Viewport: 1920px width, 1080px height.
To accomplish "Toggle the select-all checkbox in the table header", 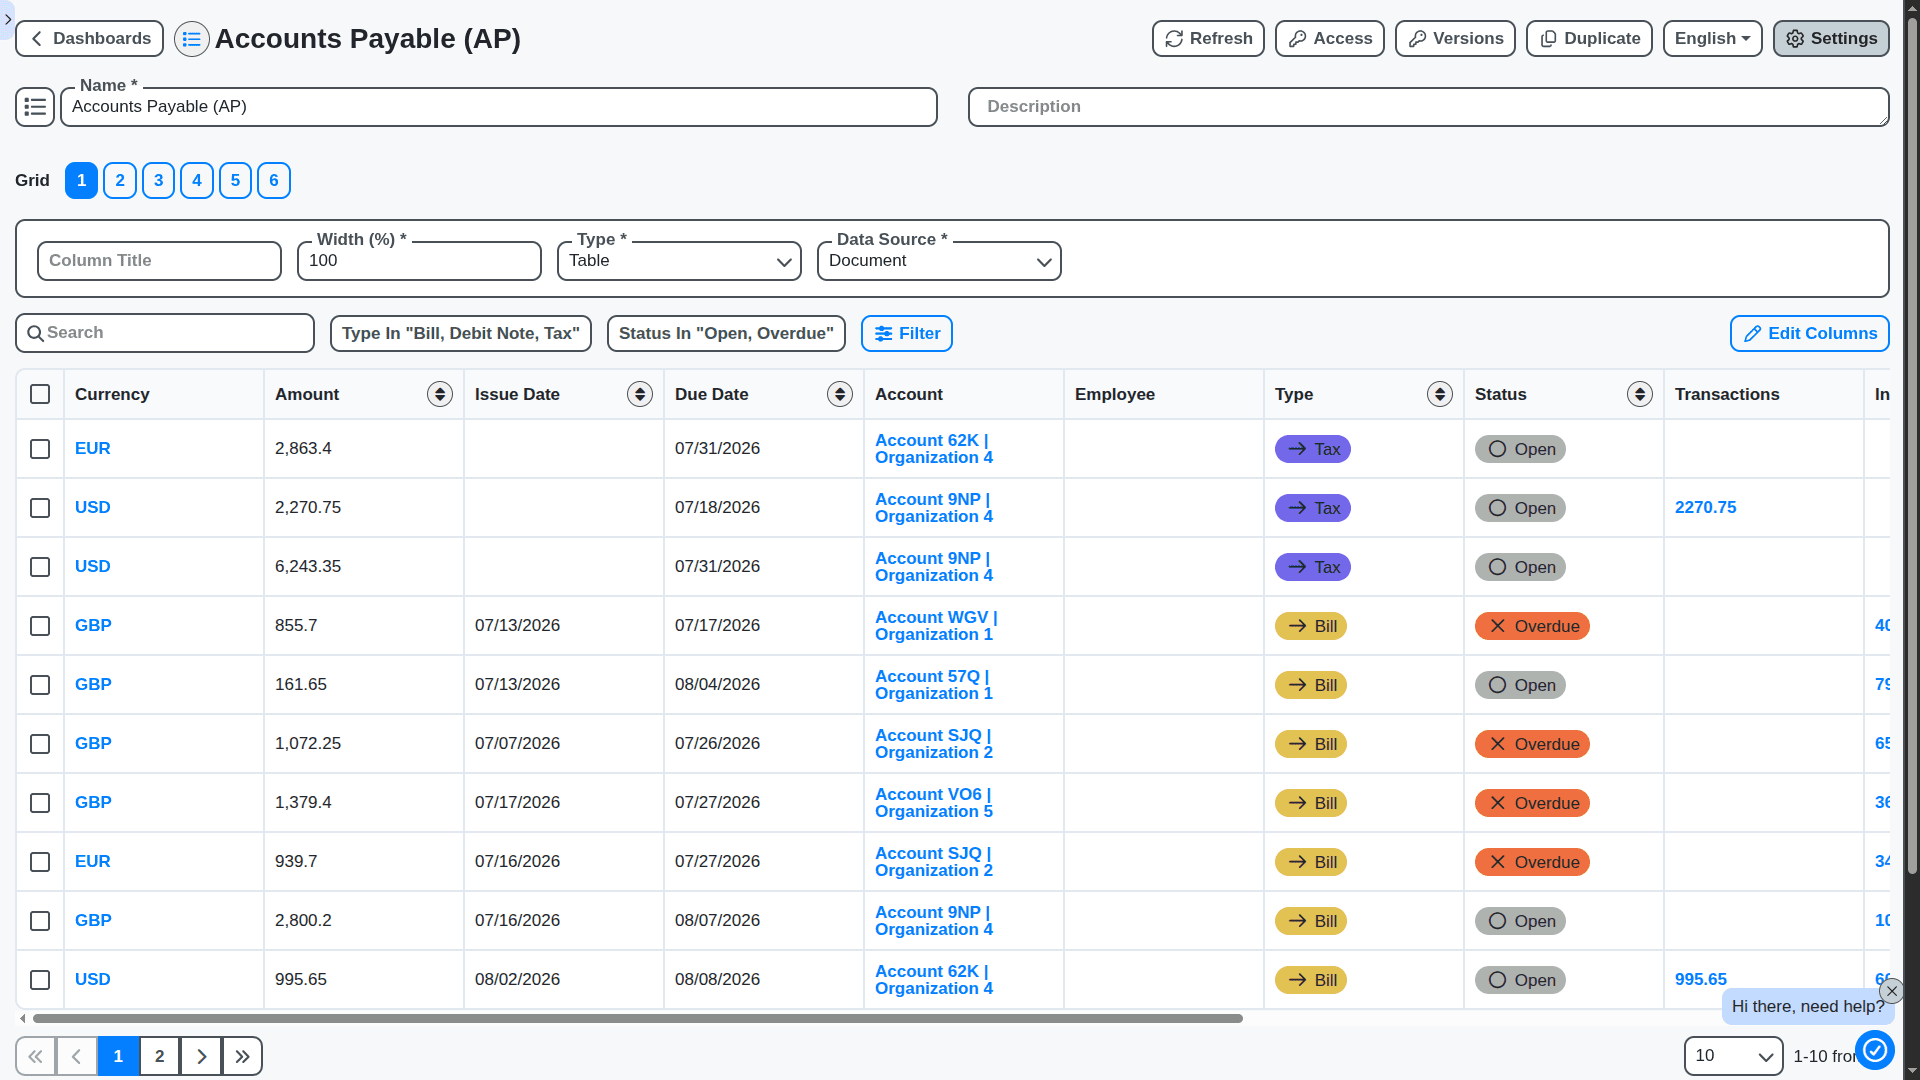I will pyautogui.click(x=40, y=394).
